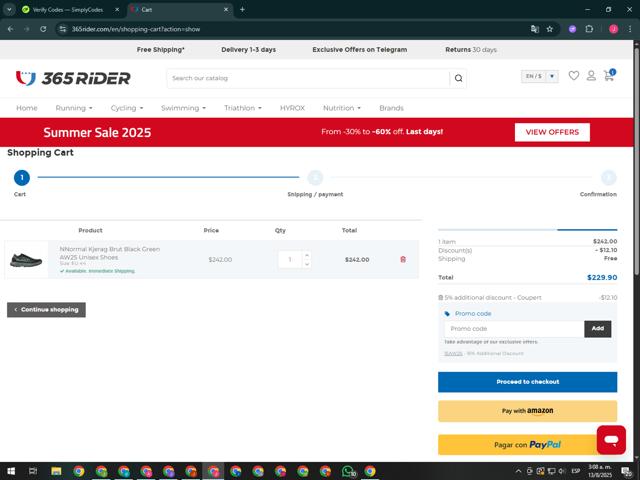Show hidden system tray icons
The height and width of the screenshot is (480, 640).
tap(518, 471)
